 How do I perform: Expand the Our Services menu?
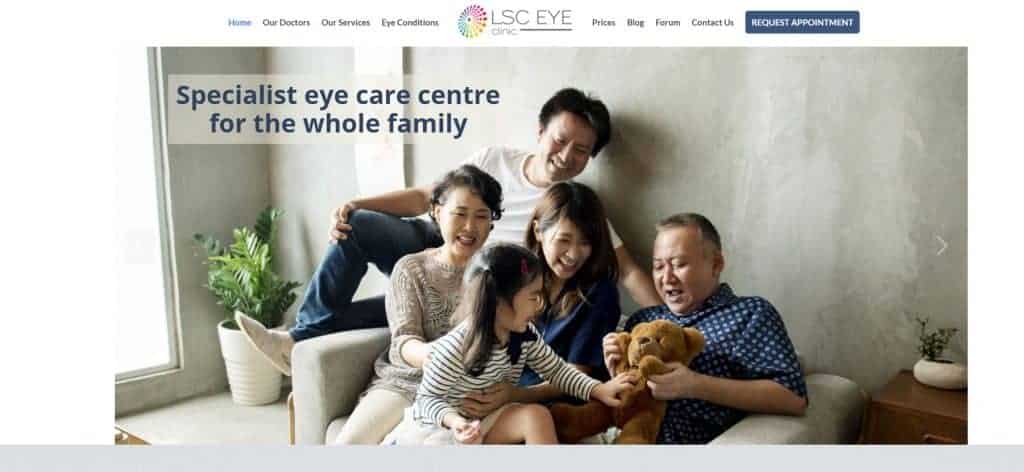click(345, 22)
